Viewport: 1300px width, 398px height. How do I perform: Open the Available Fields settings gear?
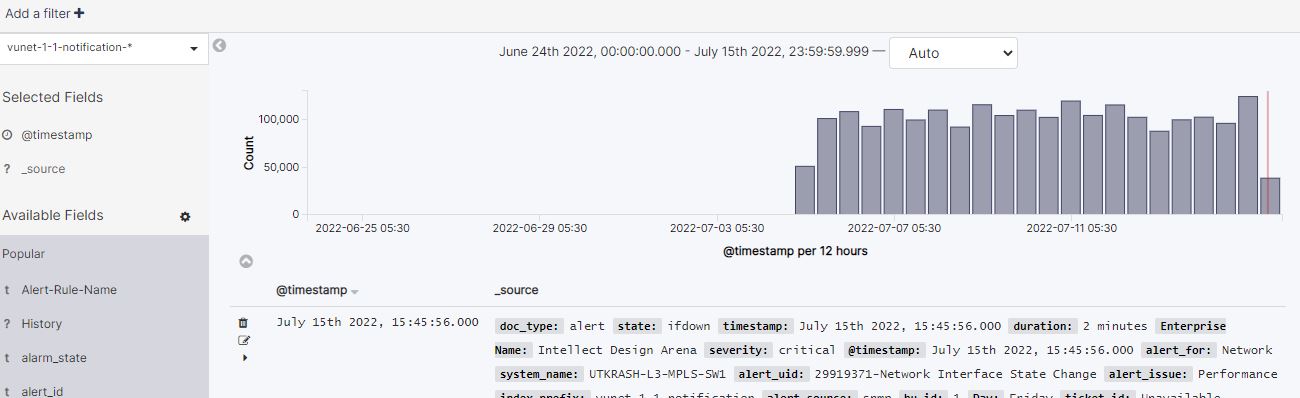[185, 216]
